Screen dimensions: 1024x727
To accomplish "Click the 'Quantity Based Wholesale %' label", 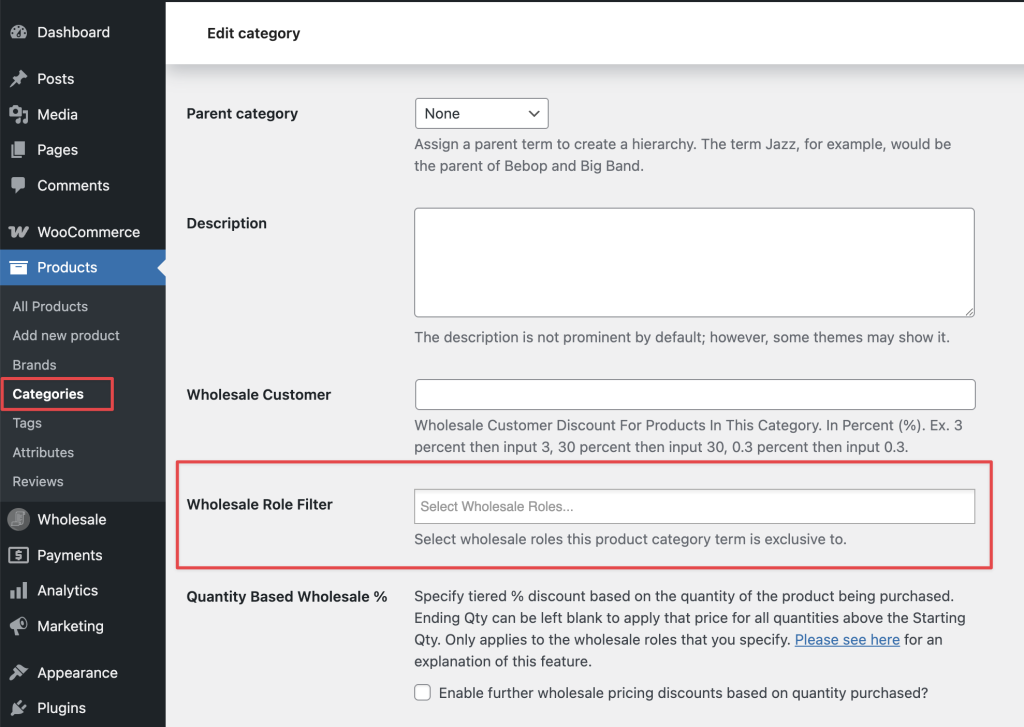I will (x=287, y=596).
